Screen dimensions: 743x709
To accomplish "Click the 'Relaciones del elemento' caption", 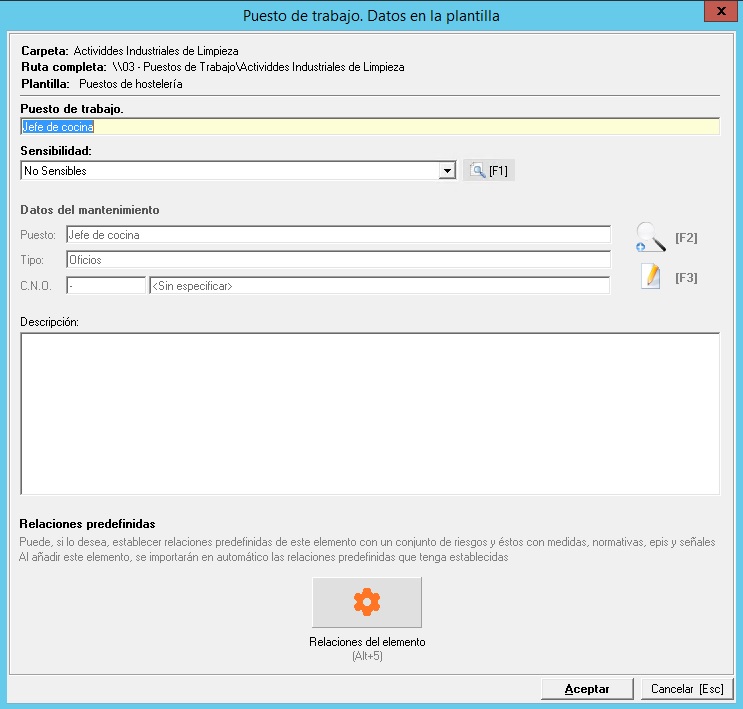I will (367, 642).
